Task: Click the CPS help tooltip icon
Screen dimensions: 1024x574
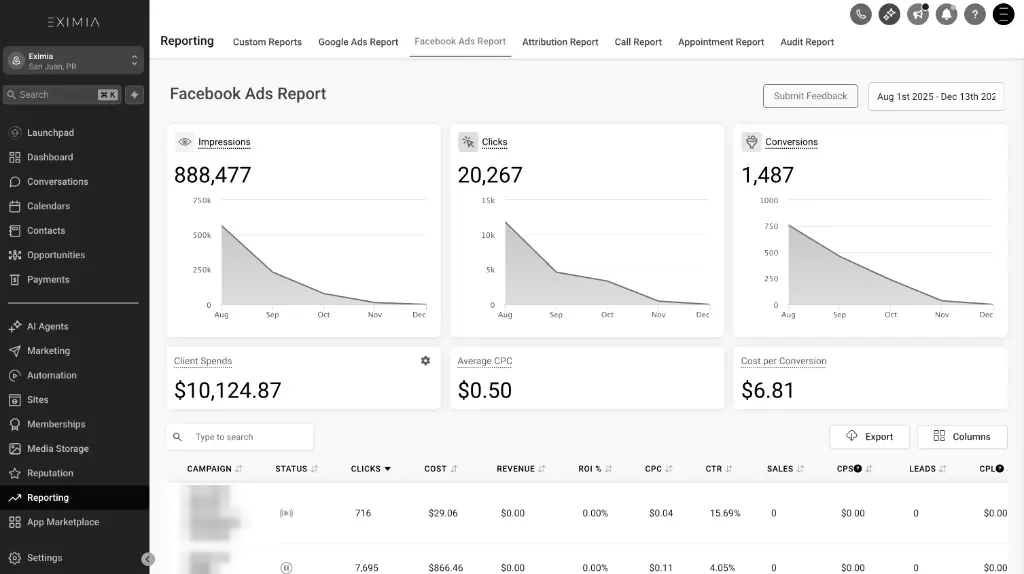Action: pos(858,469)
